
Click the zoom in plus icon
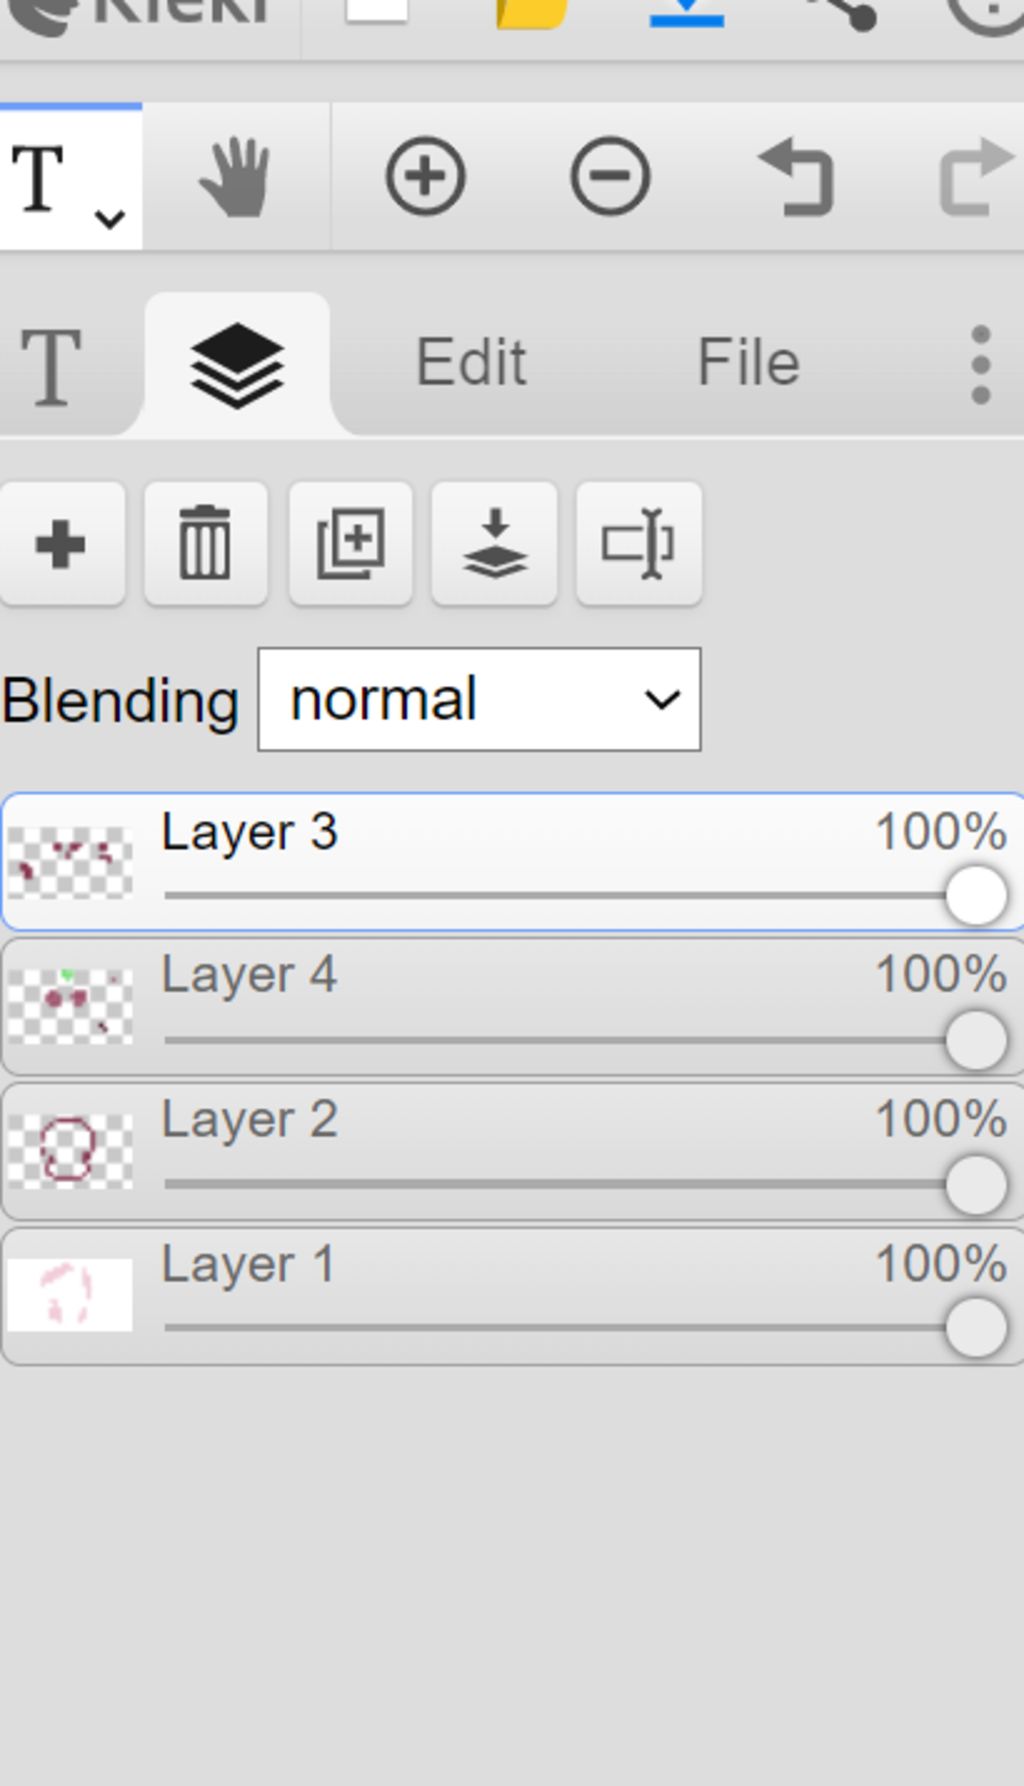click(x=425, y=177)
